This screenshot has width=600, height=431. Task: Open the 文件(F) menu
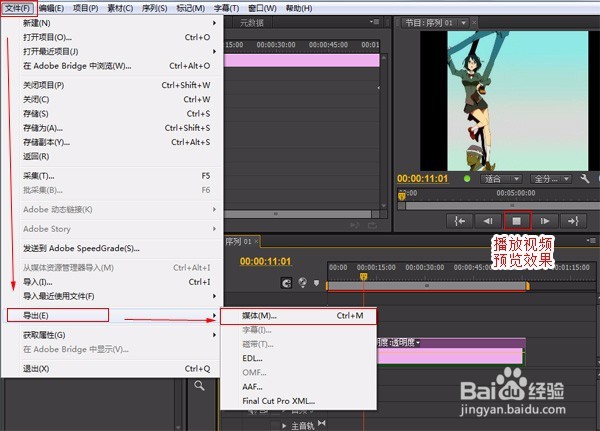pos(18,8)
